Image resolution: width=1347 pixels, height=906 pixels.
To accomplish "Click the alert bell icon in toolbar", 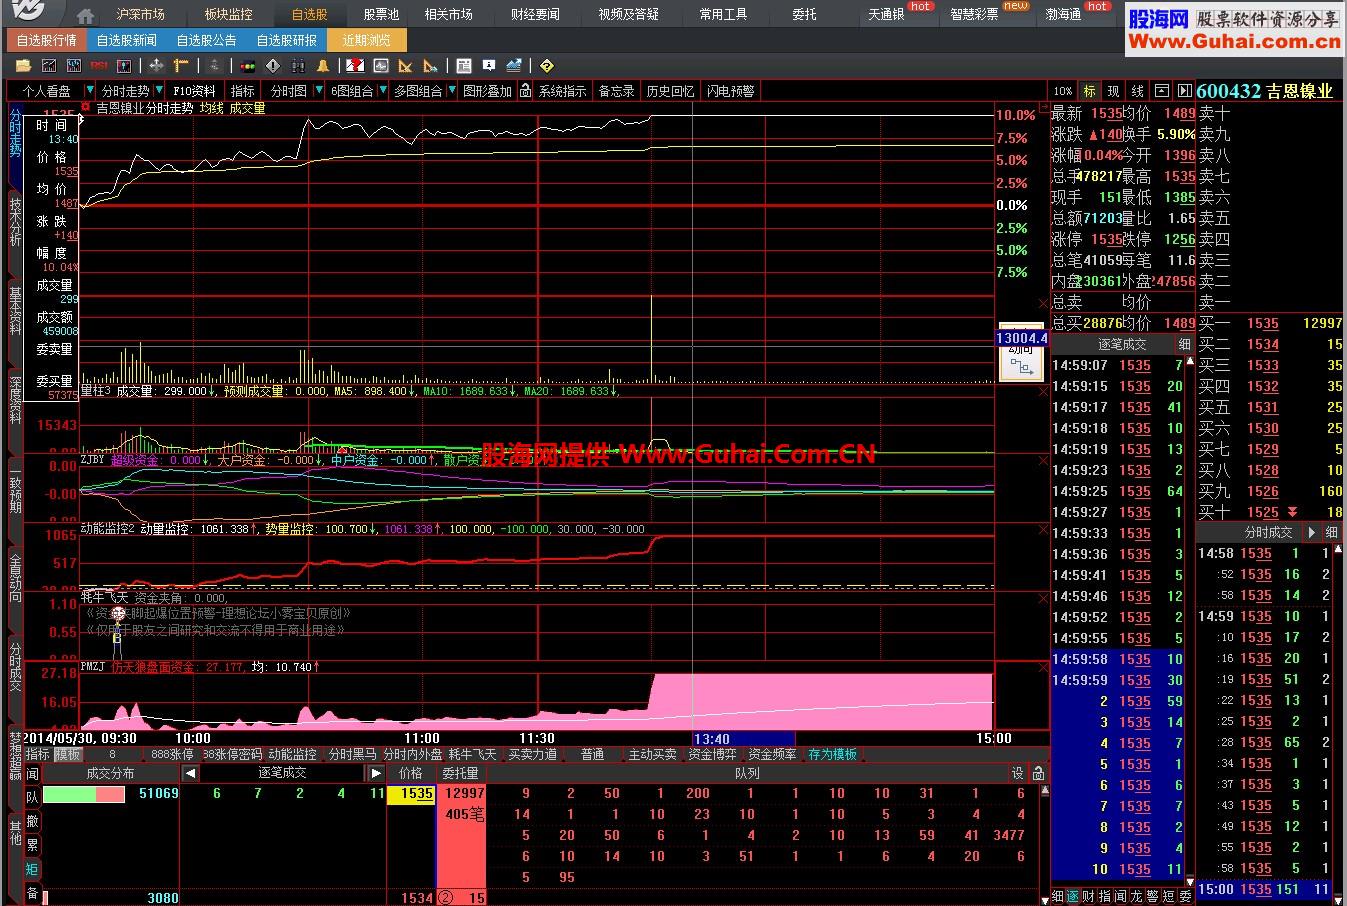I will point(322,66).
